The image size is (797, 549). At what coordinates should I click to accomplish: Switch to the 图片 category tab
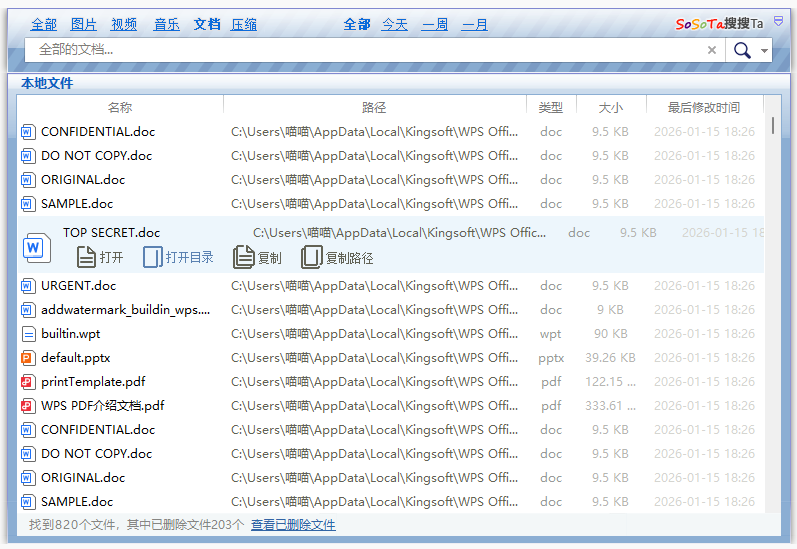(x=84, y=24)
